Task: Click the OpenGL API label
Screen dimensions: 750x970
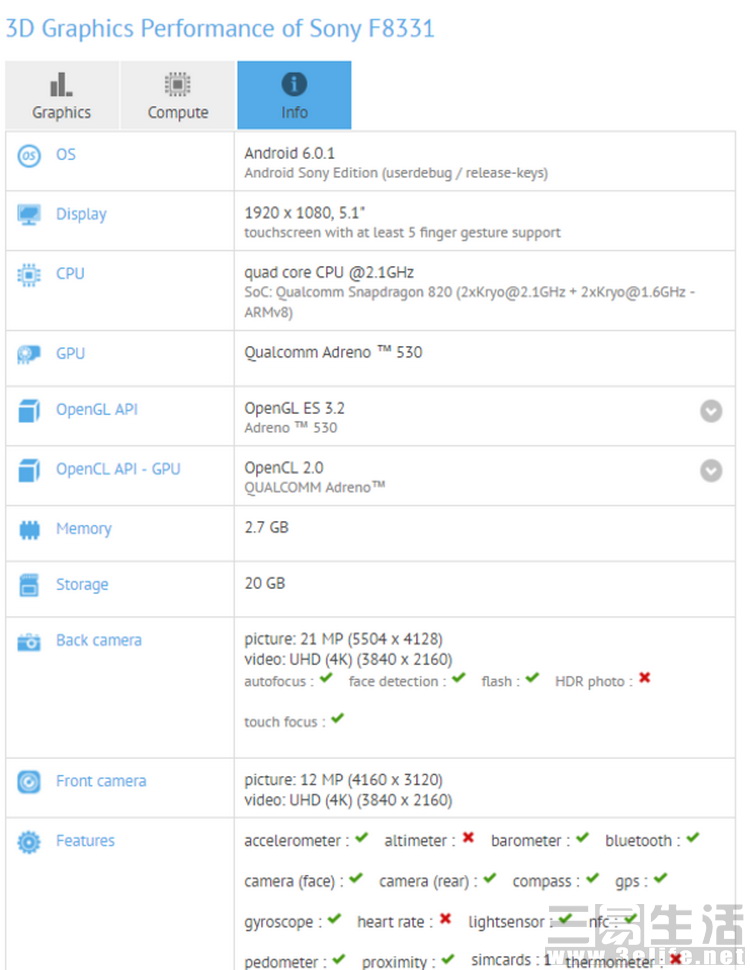Action: (97, 410)
